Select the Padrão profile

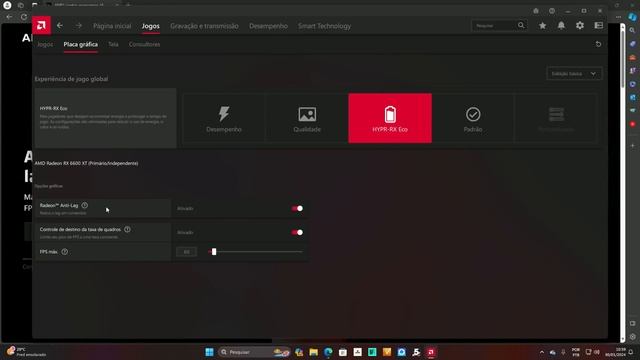coord(473,118)
